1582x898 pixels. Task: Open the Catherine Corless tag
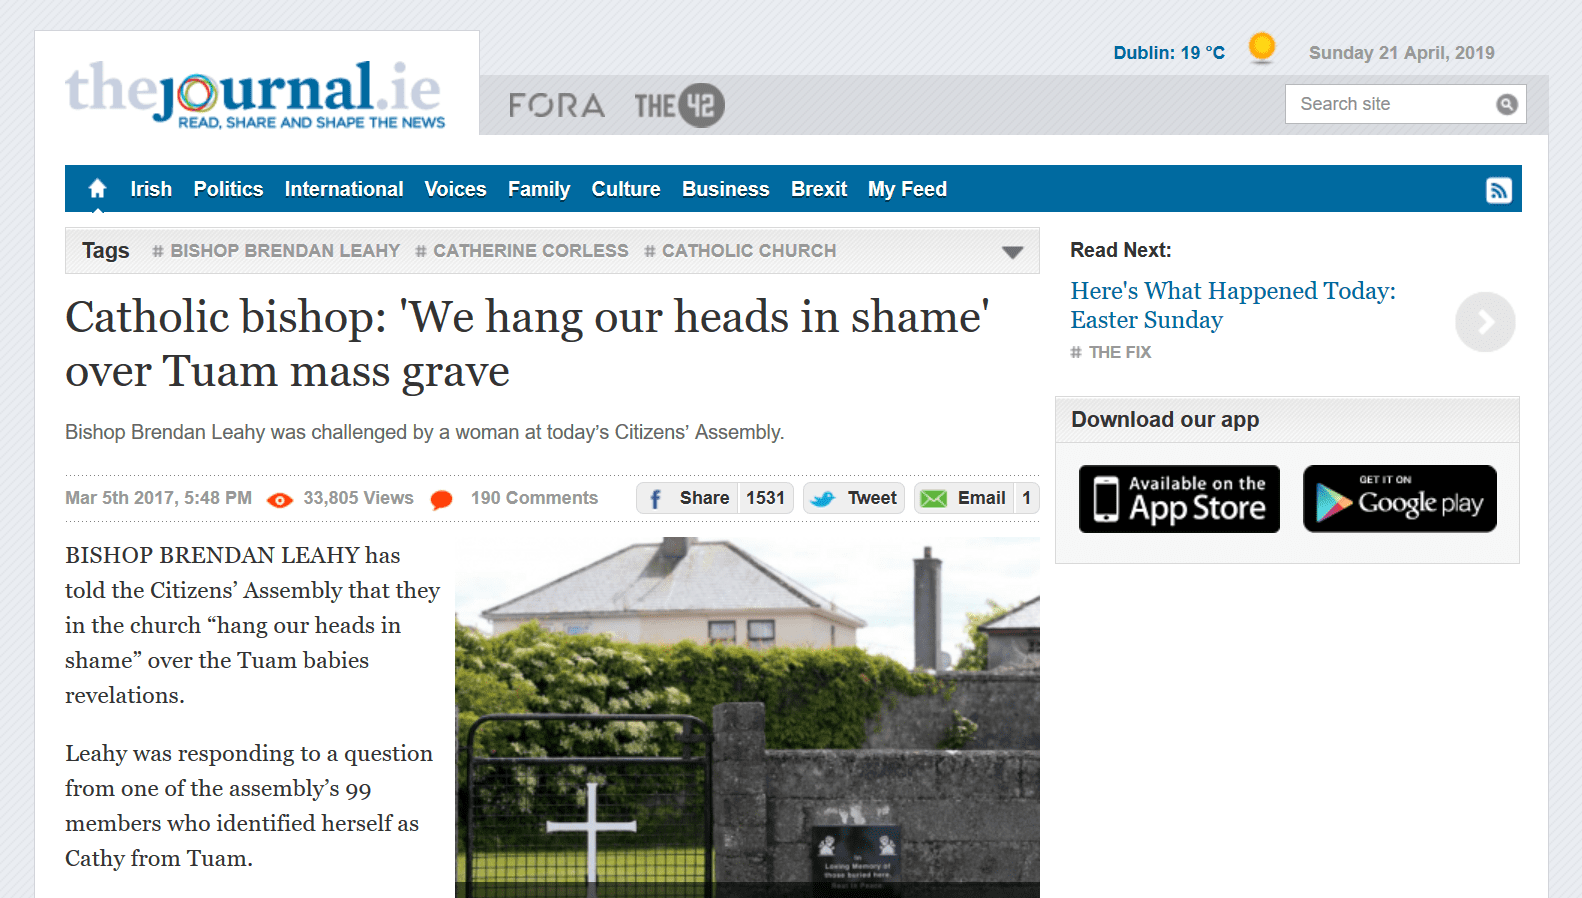point(522,251)
